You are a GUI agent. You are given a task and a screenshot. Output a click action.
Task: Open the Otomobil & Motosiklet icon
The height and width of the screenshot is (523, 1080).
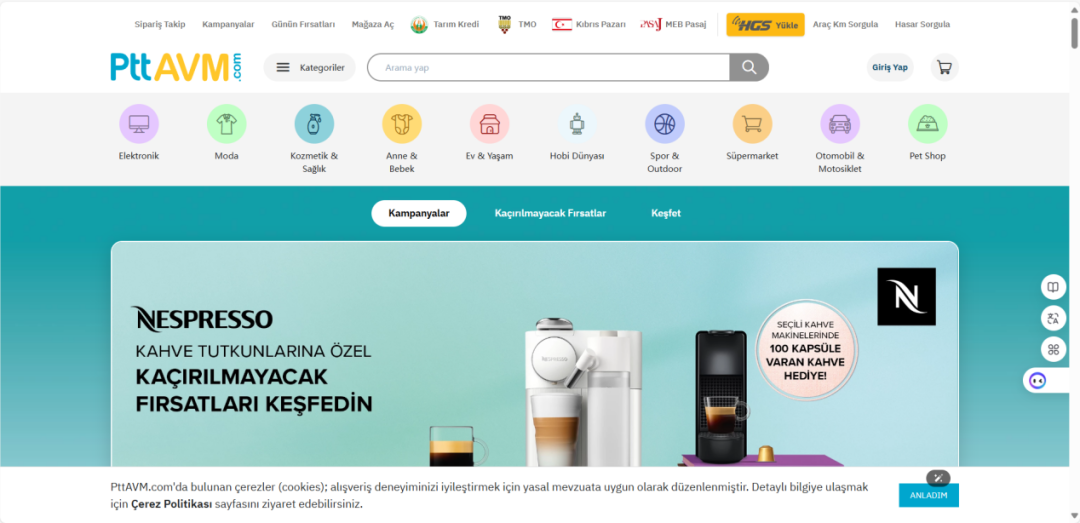coord(840,124)
